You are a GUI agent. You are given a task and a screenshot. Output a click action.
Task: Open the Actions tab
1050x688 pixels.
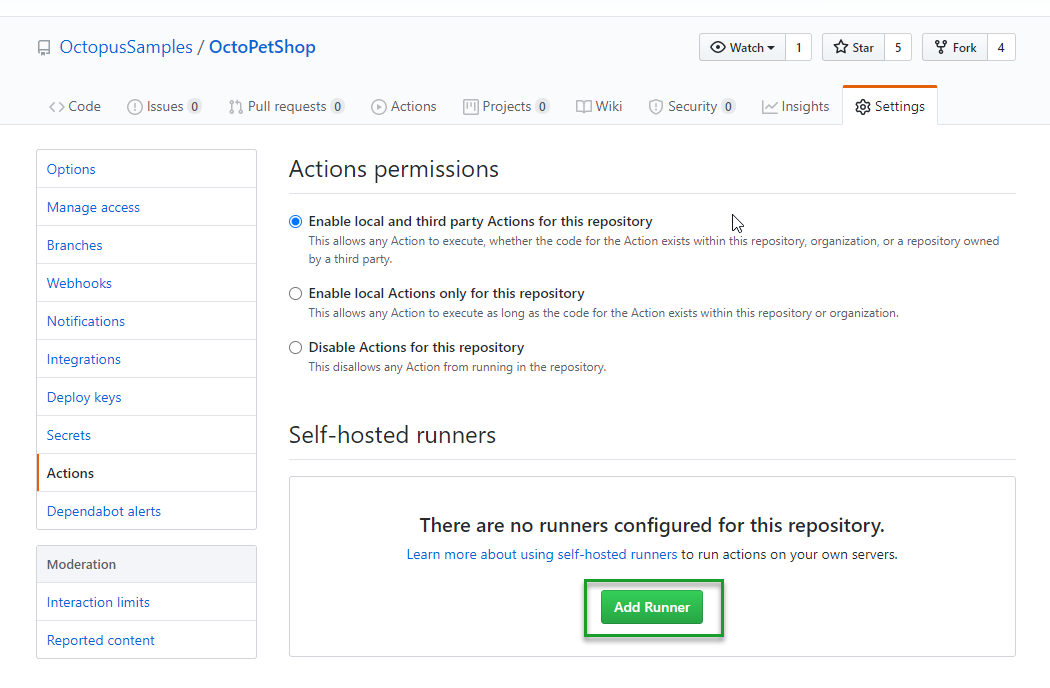[404, 106]
